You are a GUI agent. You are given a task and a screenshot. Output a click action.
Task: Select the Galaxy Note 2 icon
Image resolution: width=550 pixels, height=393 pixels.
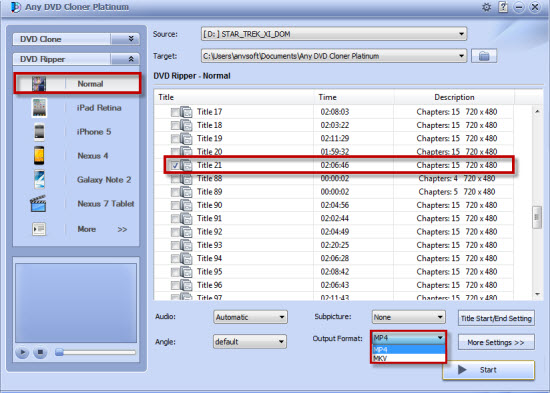pos(39,179)
